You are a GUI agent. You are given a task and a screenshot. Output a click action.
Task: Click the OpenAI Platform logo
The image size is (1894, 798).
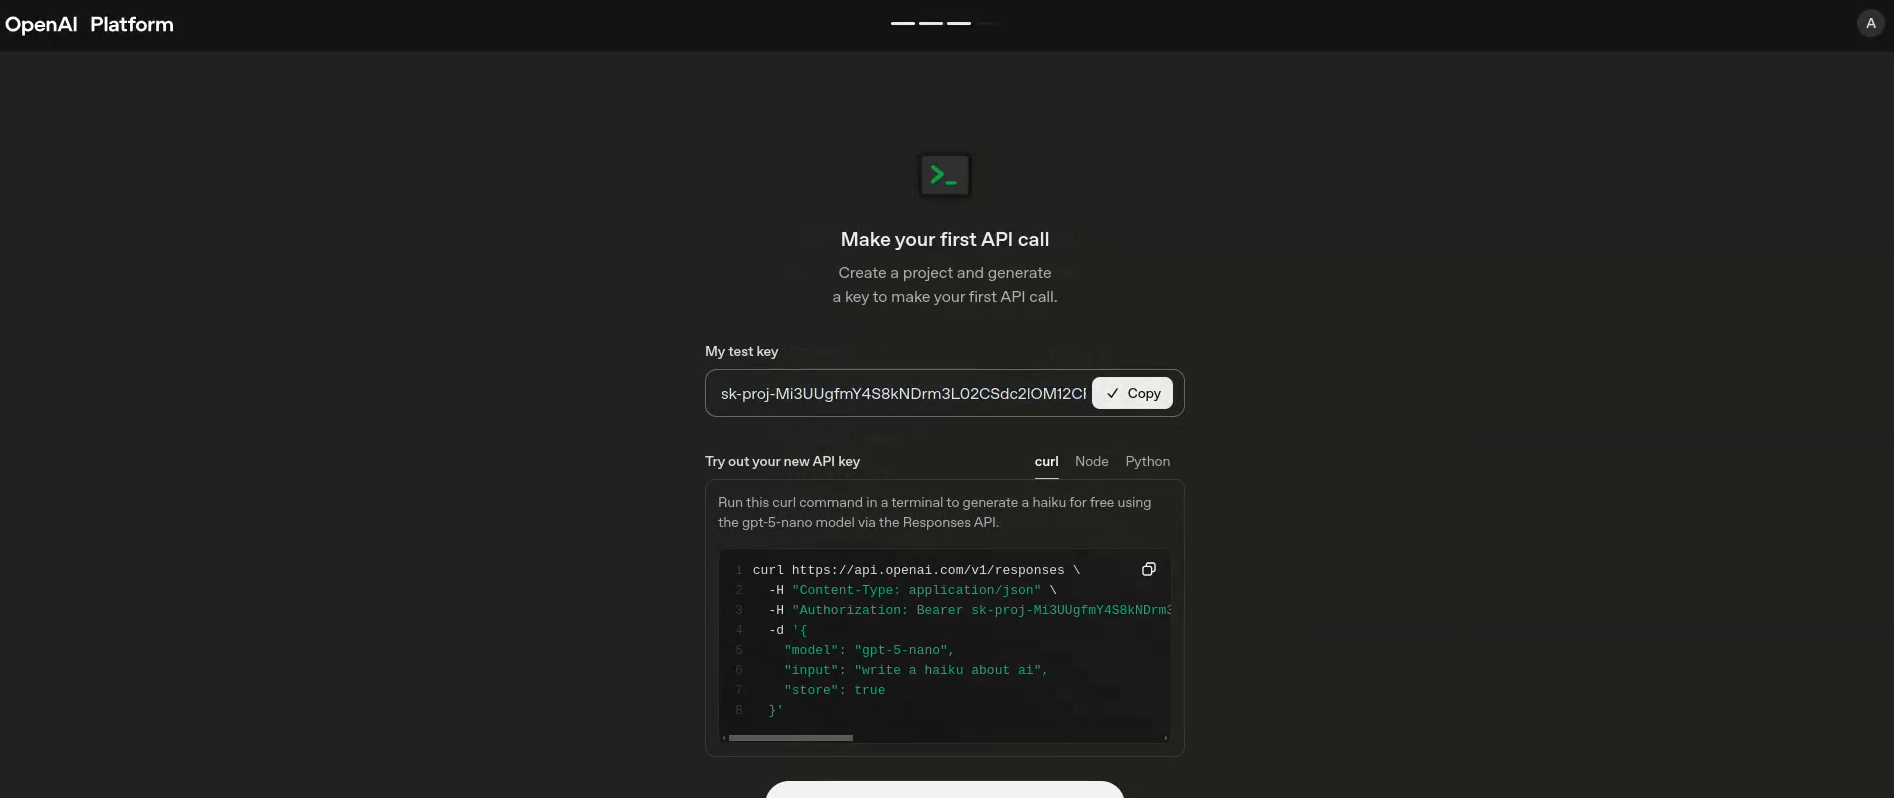coord(89,24)
